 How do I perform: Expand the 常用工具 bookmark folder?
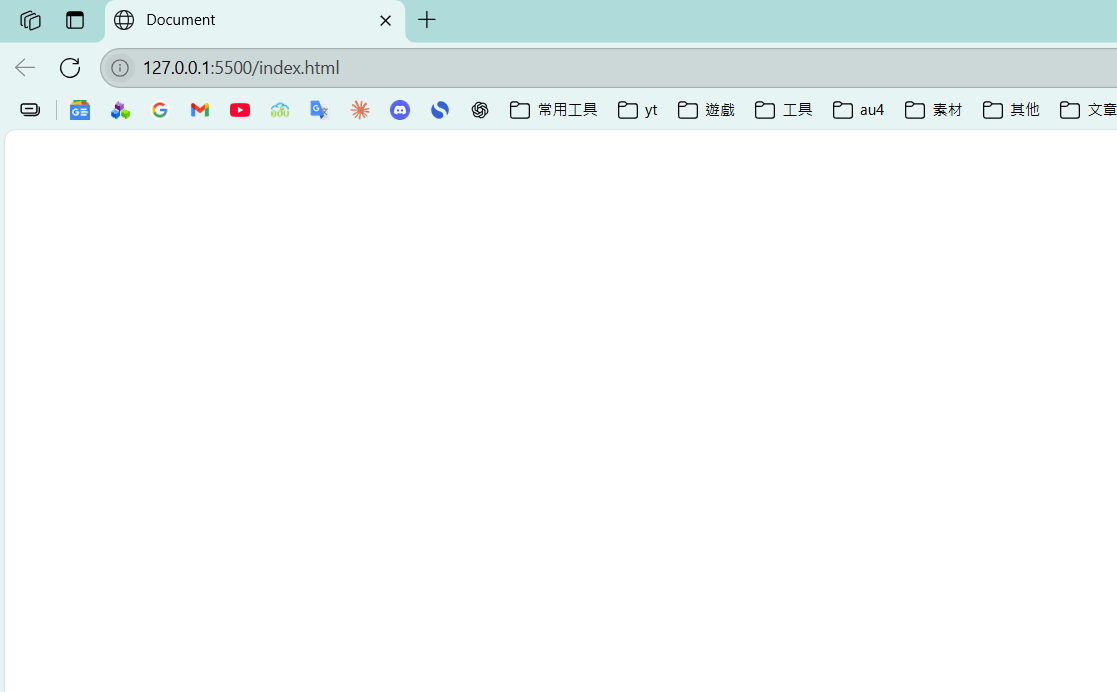click(x=554, y=110)
